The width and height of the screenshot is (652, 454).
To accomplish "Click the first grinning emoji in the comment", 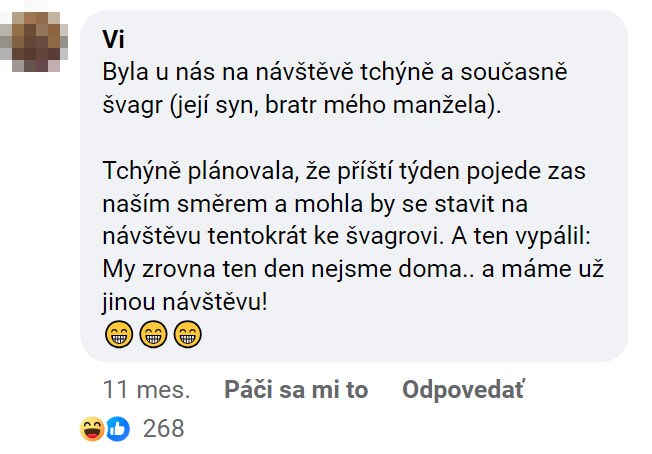I will 119,335.
